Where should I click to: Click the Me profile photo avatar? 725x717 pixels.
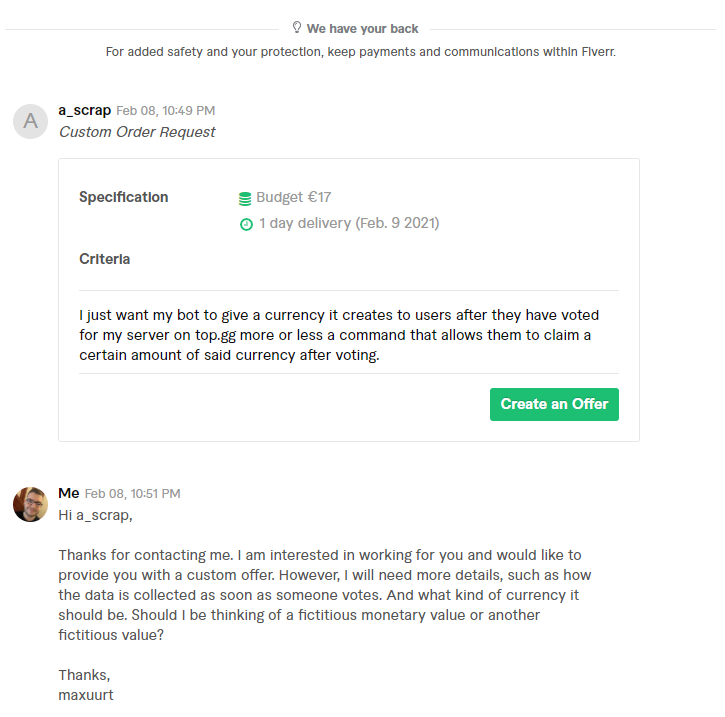click(x=30, y=504)
